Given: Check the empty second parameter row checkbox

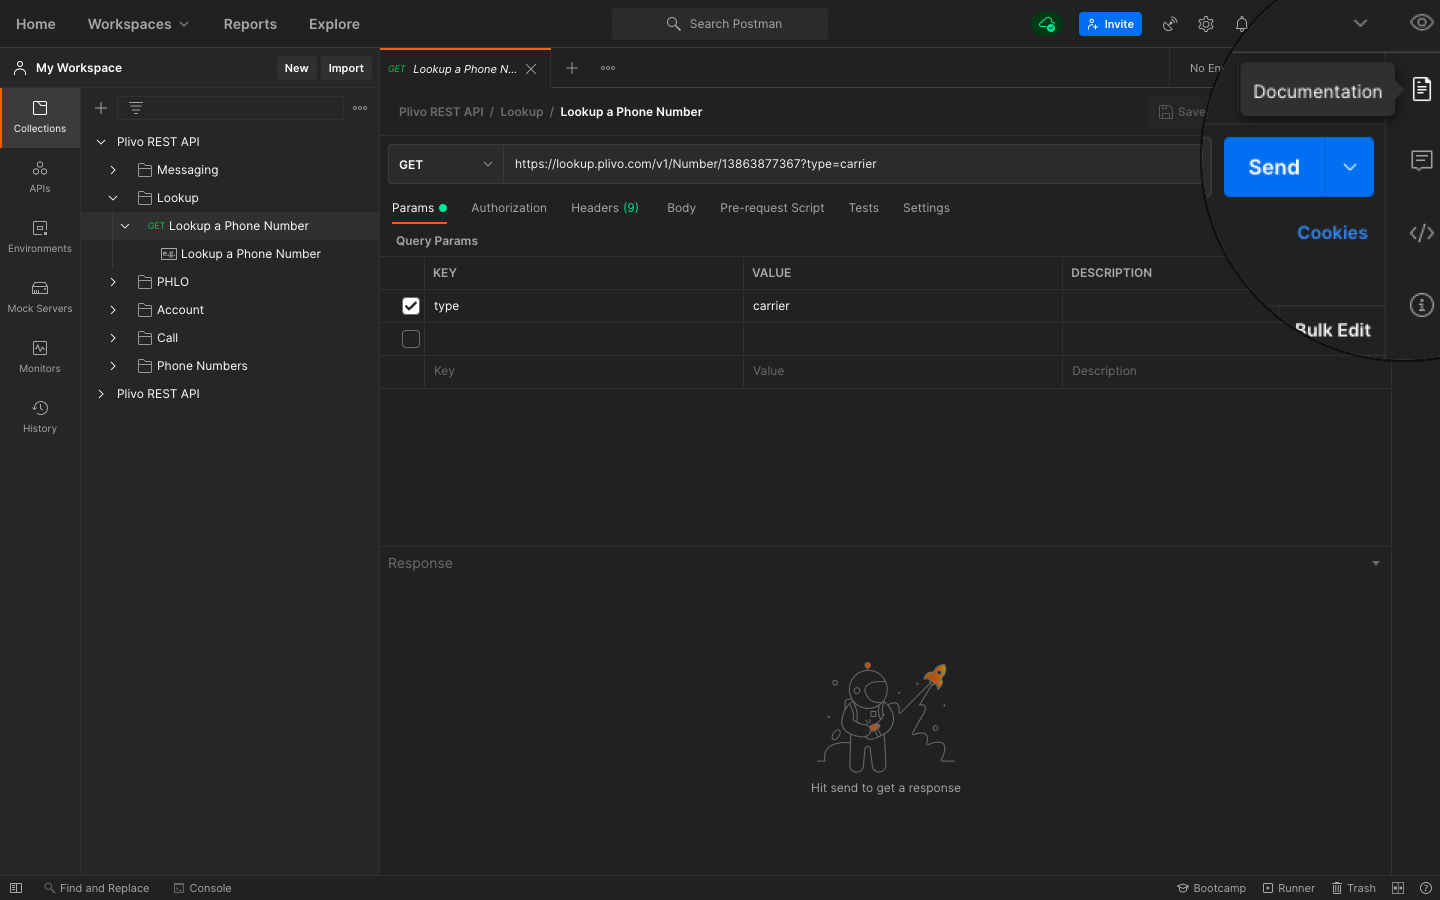Looking at the screenshot, I should point(411,339).
